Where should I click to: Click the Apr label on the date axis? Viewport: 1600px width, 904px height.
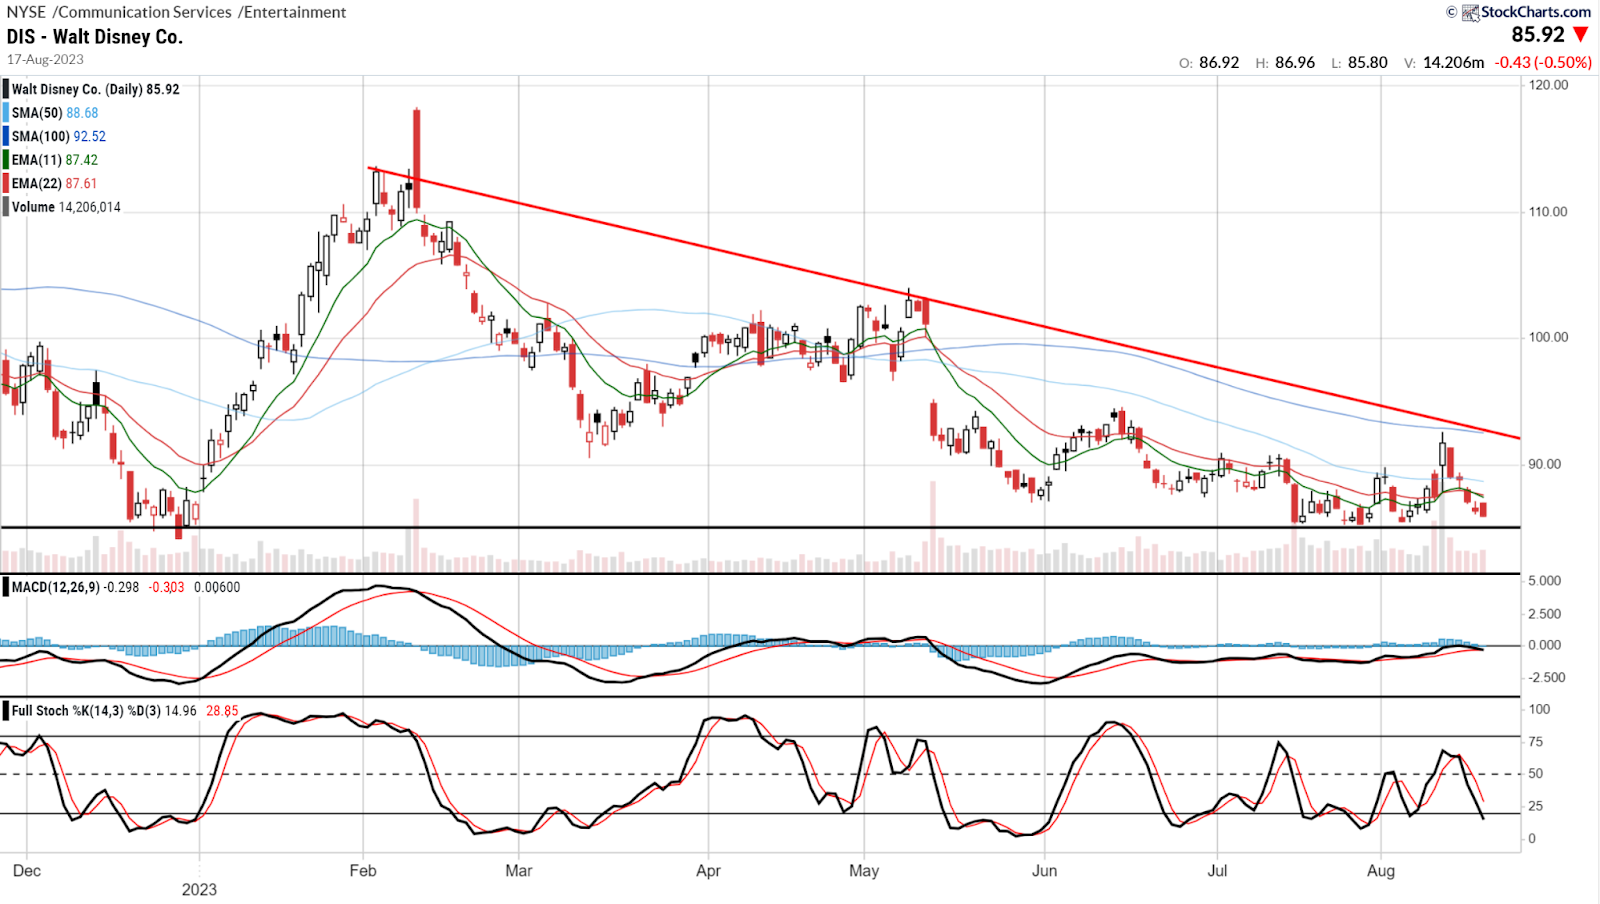[708, 871]
